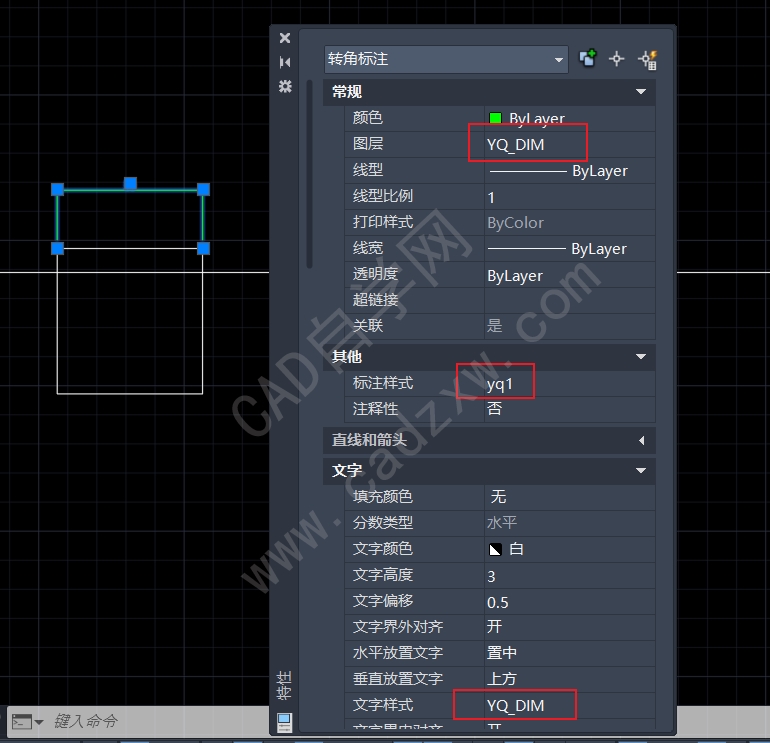Toggle the PICKADD value icon
Viewport: 770px width, 743px height.
[x=588, y=58]
